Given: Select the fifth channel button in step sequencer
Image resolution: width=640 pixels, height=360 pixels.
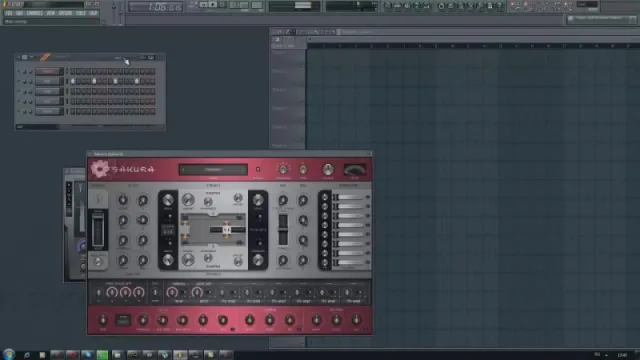Looking at the screenshot, I should 47,111.
